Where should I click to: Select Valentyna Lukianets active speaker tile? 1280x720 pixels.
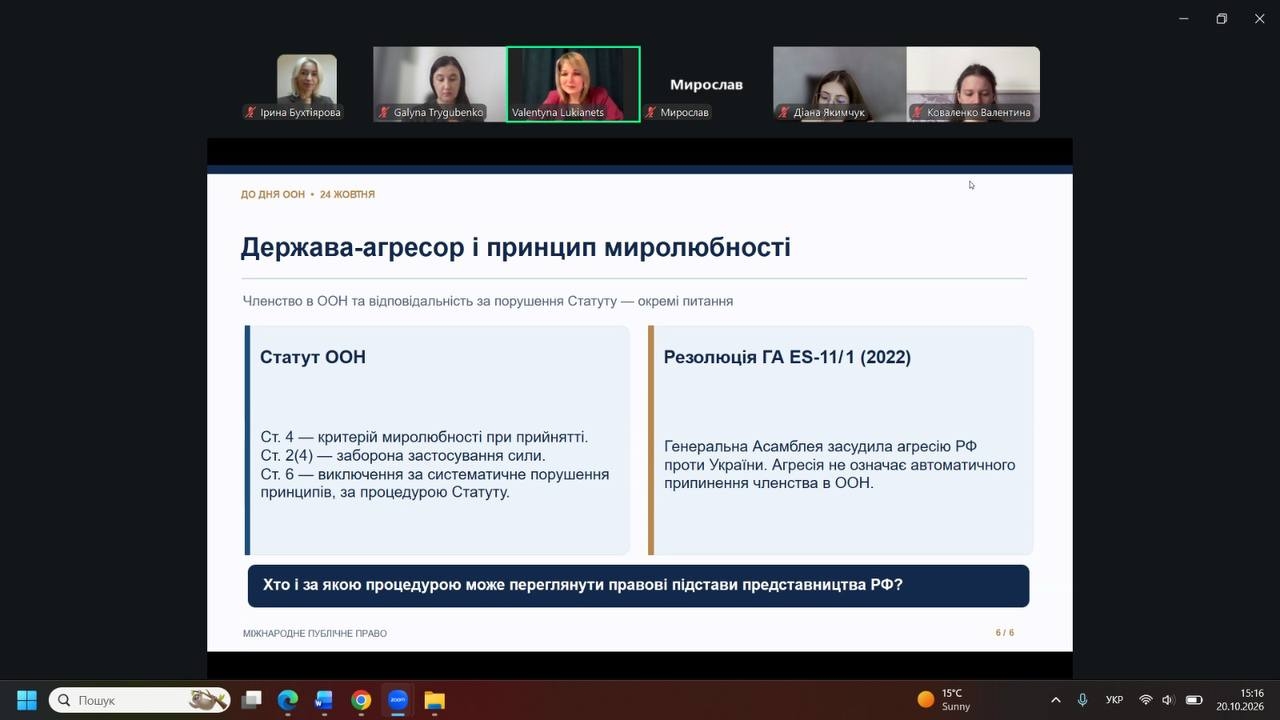573,84
